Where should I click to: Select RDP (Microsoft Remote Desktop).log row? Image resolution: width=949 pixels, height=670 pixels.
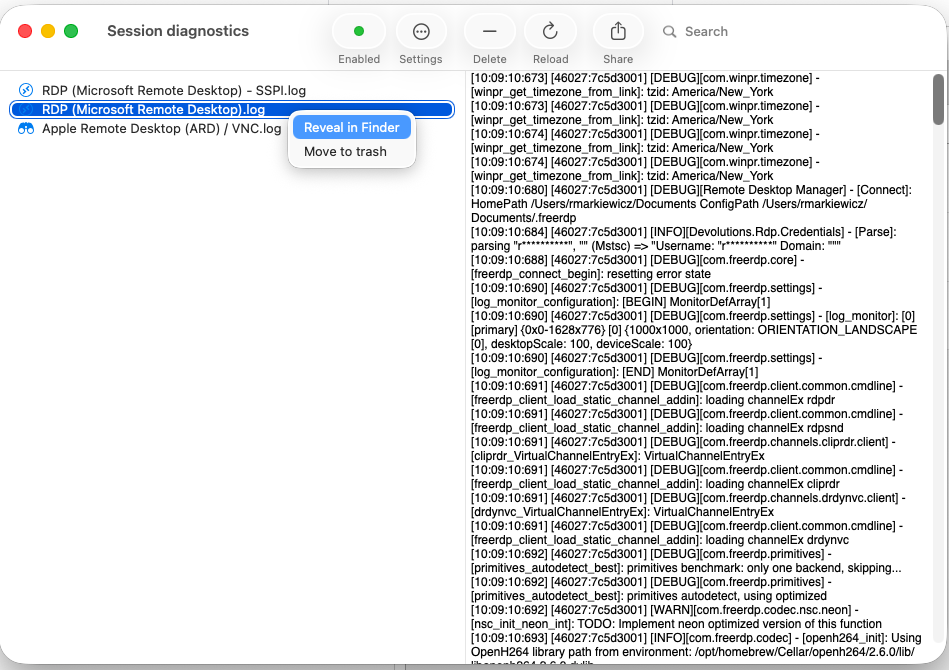point(232,110)
